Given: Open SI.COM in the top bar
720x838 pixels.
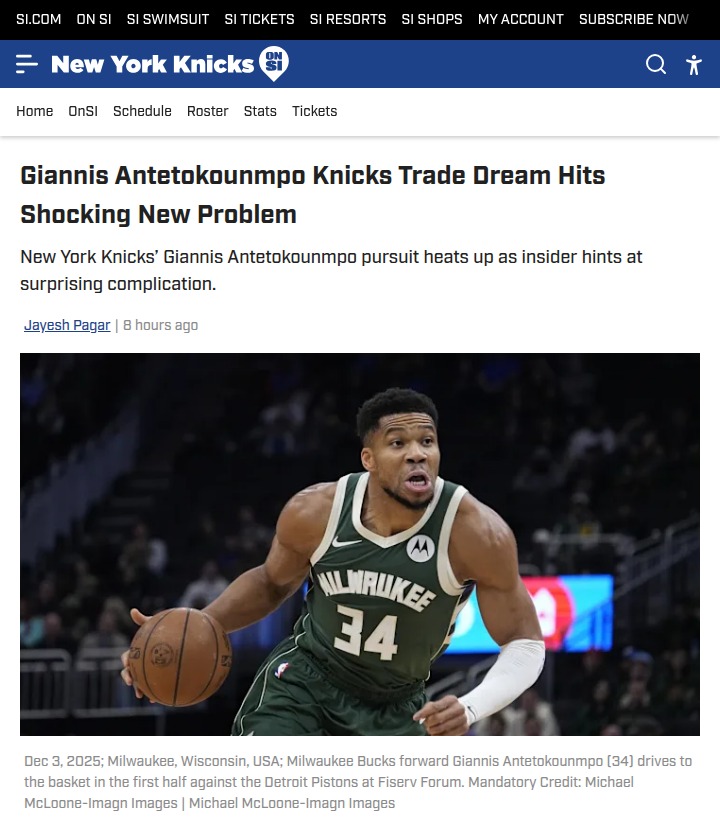Looking at the screenshot, I should 38,19.
